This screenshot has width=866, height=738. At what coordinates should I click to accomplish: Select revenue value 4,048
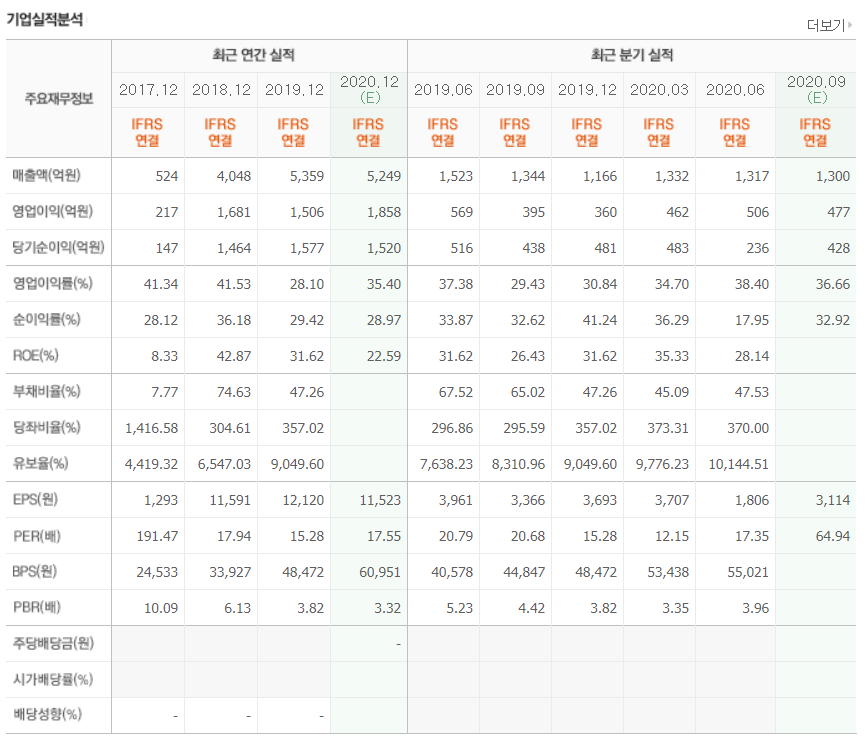(234, 176)
